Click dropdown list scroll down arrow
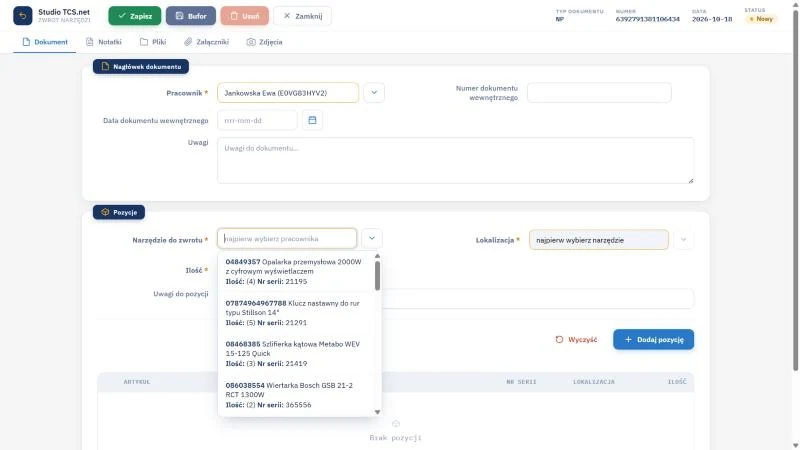The image size is (800, 450). (x=378, y=412)
